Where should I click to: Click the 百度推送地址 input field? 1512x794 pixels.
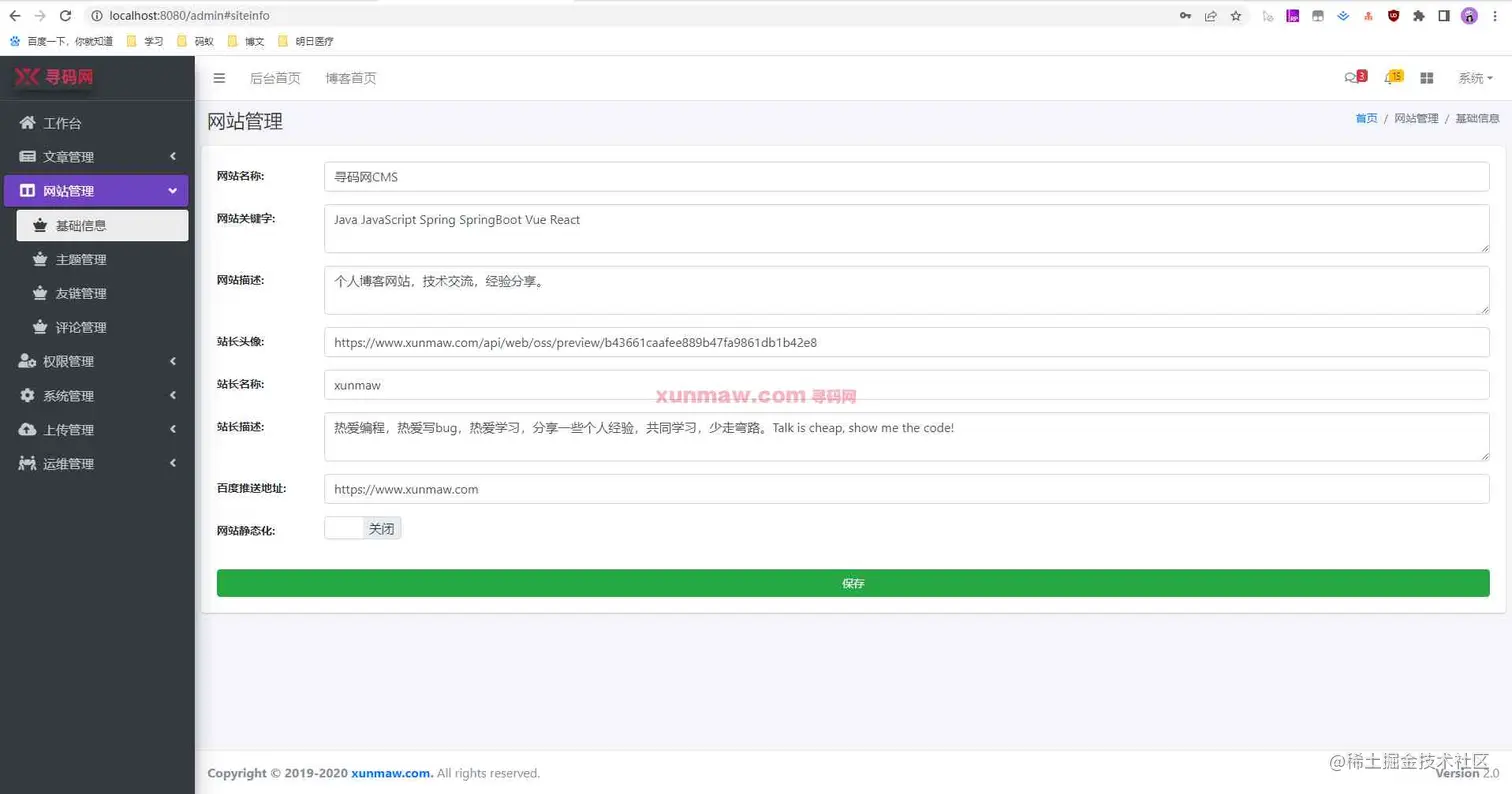907,489
